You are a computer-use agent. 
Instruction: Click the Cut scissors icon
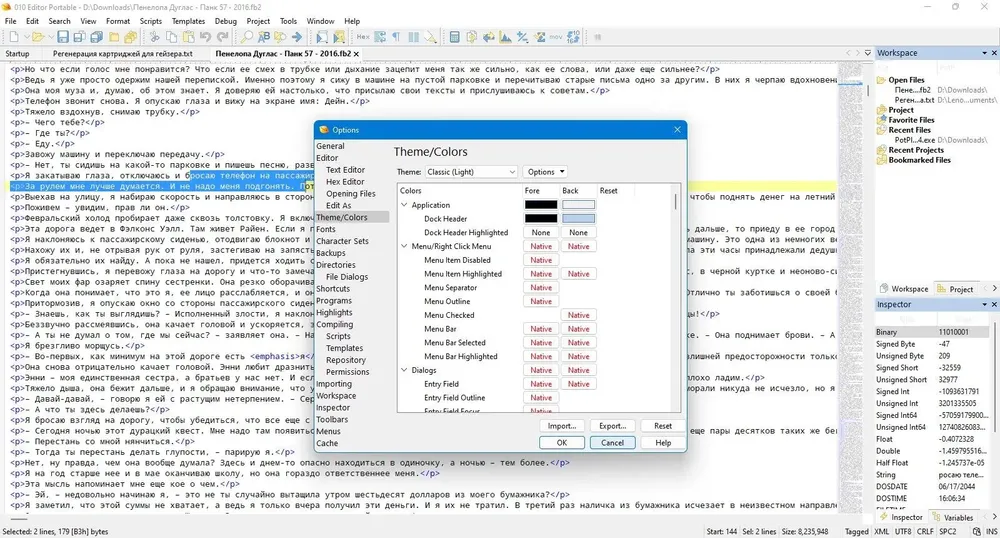(x=154, y=37)
